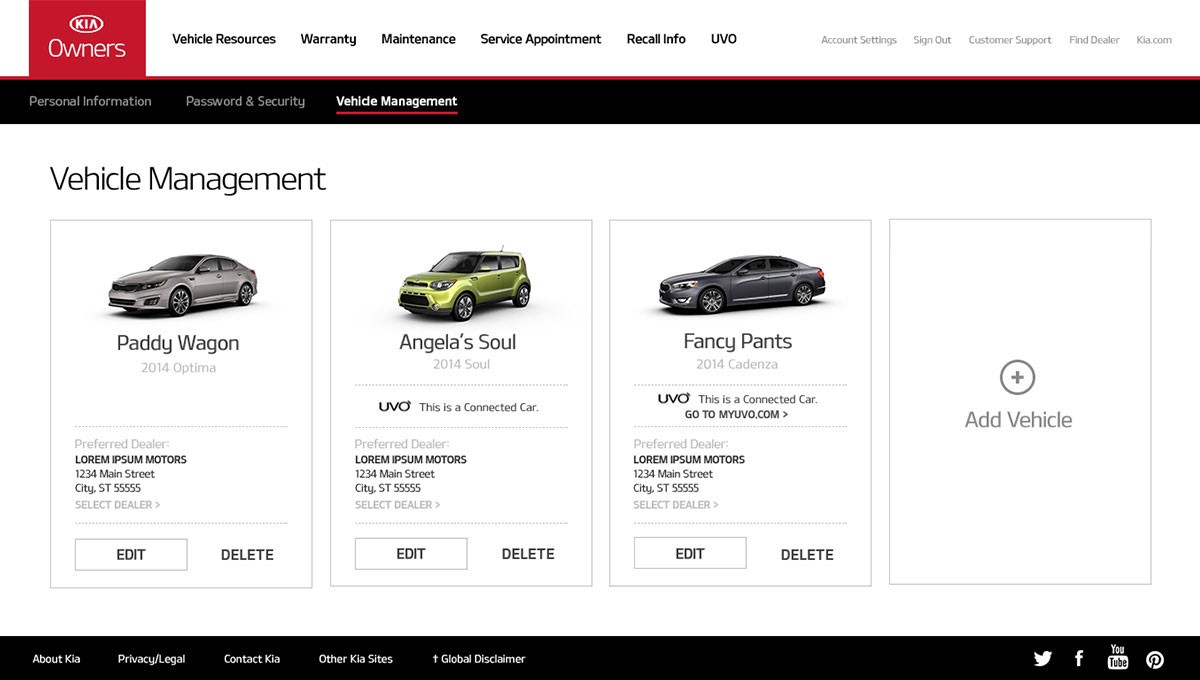1200x680 pixels.
Task: Click the Kia Owners logo
Action: point(87,38)
